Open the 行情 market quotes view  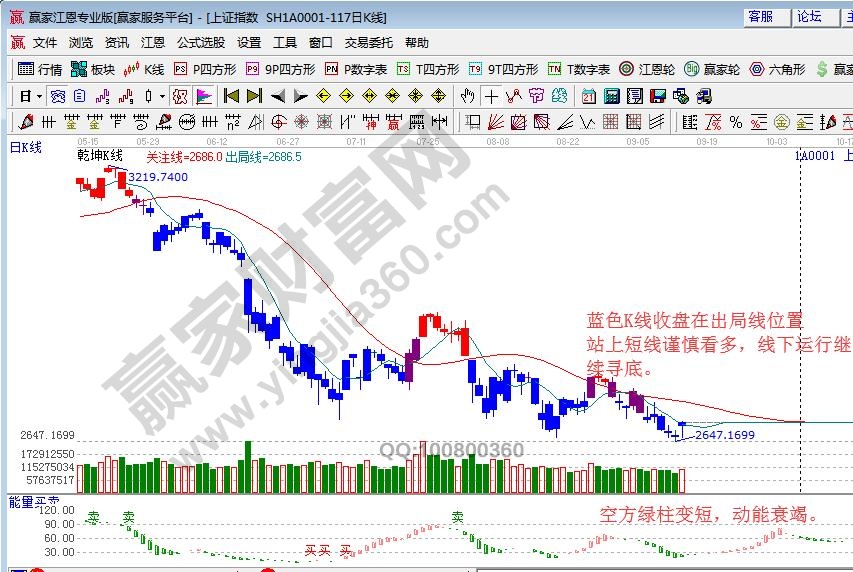point(40,69)
